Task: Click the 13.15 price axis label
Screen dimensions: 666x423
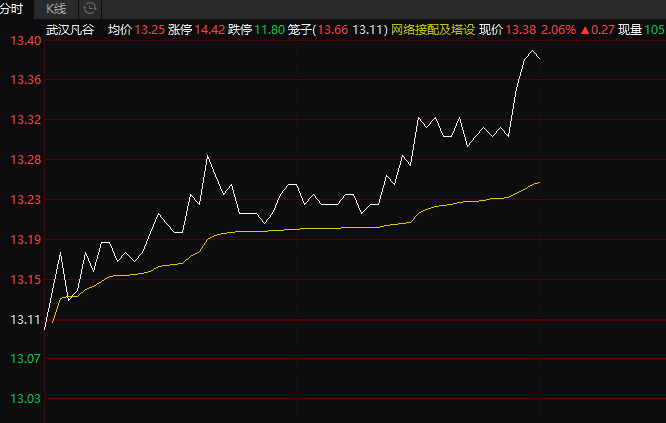Action: pyautogui.click(x=26, y=279)
